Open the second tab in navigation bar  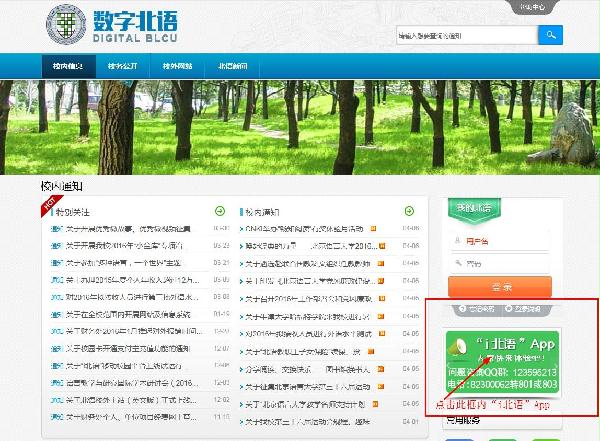click(122, 66)
